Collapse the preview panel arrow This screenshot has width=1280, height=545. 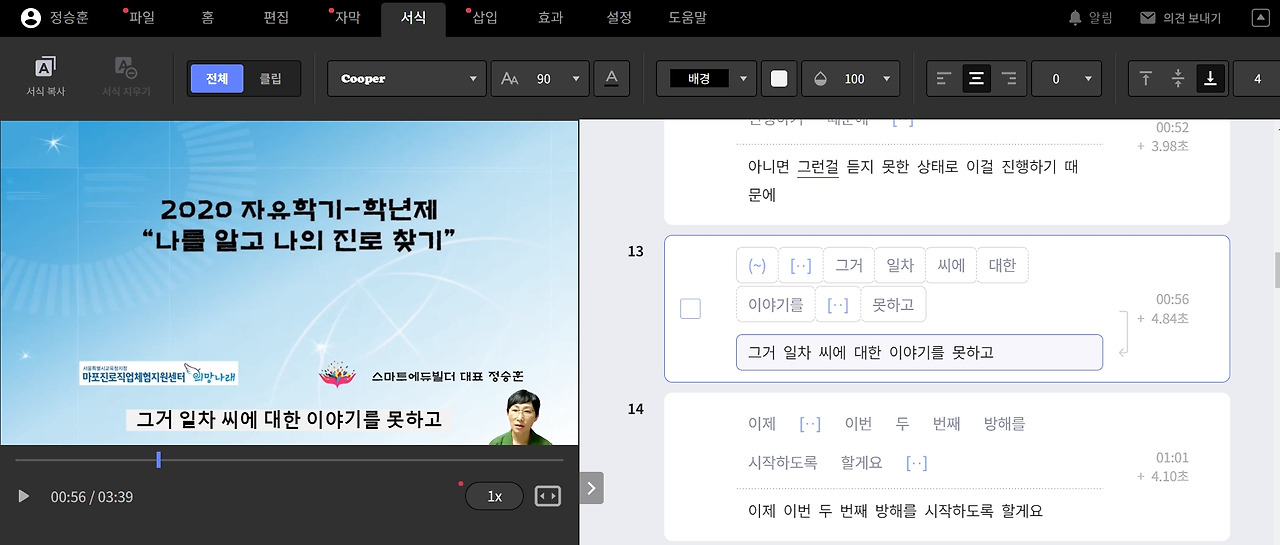(591, 488)
